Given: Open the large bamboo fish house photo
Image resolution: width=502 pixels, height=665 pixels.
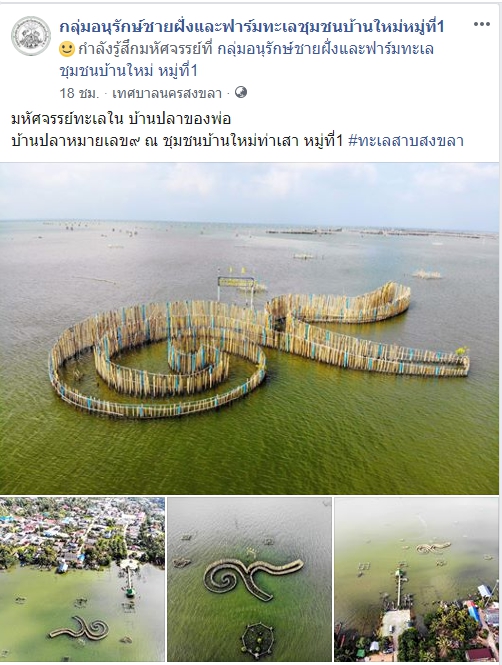Looking at the screenshot, I should pyautogui.click(x=249, y=329).
